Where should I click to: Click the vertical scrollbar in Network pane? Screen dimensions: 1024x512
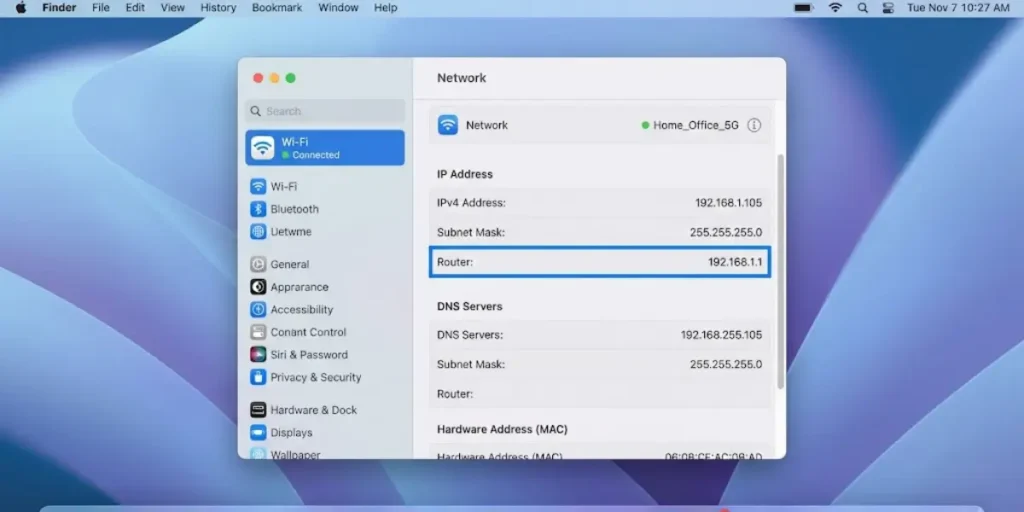780,272
